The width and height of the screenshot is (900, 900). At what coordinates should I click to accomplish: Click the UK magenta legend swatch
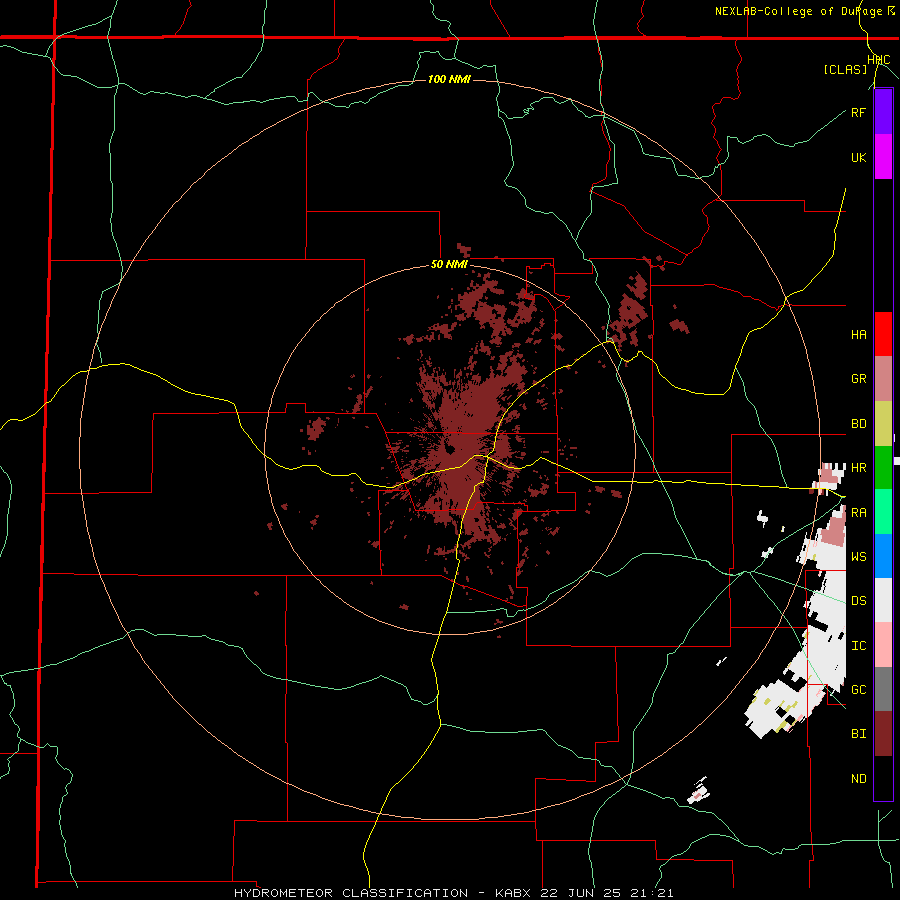click(x=883, y=157)
